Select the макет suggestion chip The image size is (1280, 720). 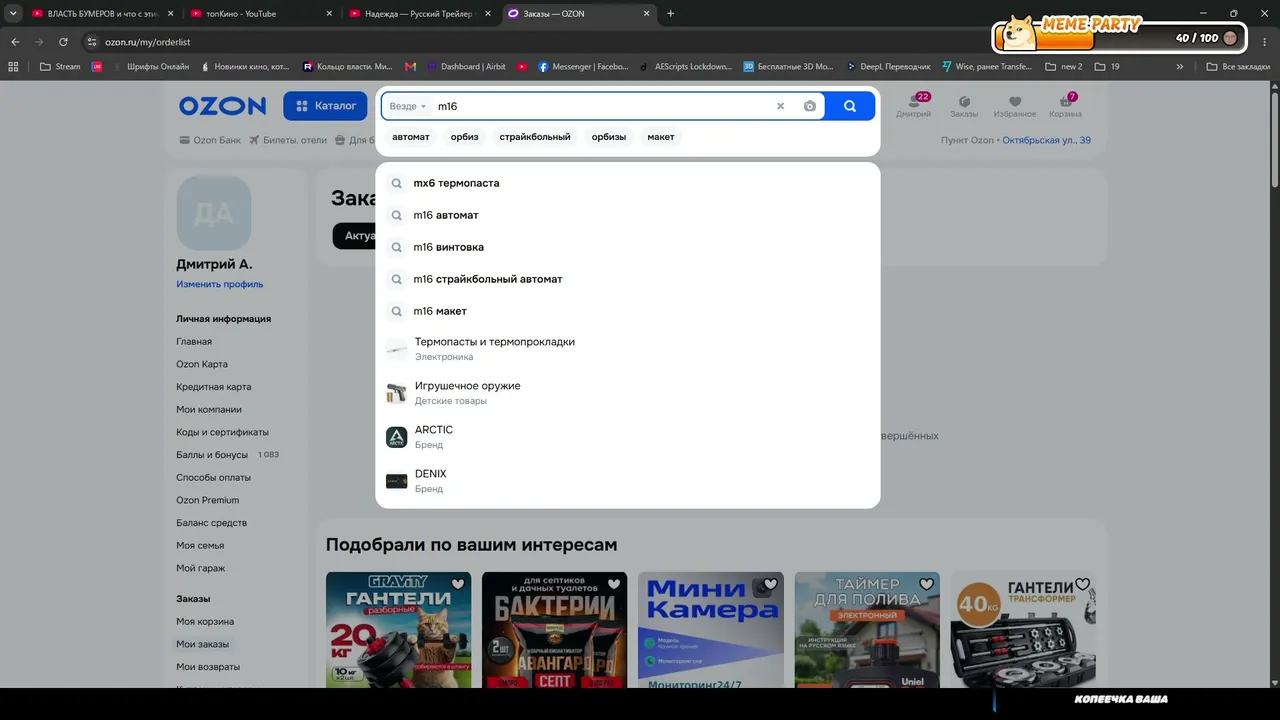(661, 137)
